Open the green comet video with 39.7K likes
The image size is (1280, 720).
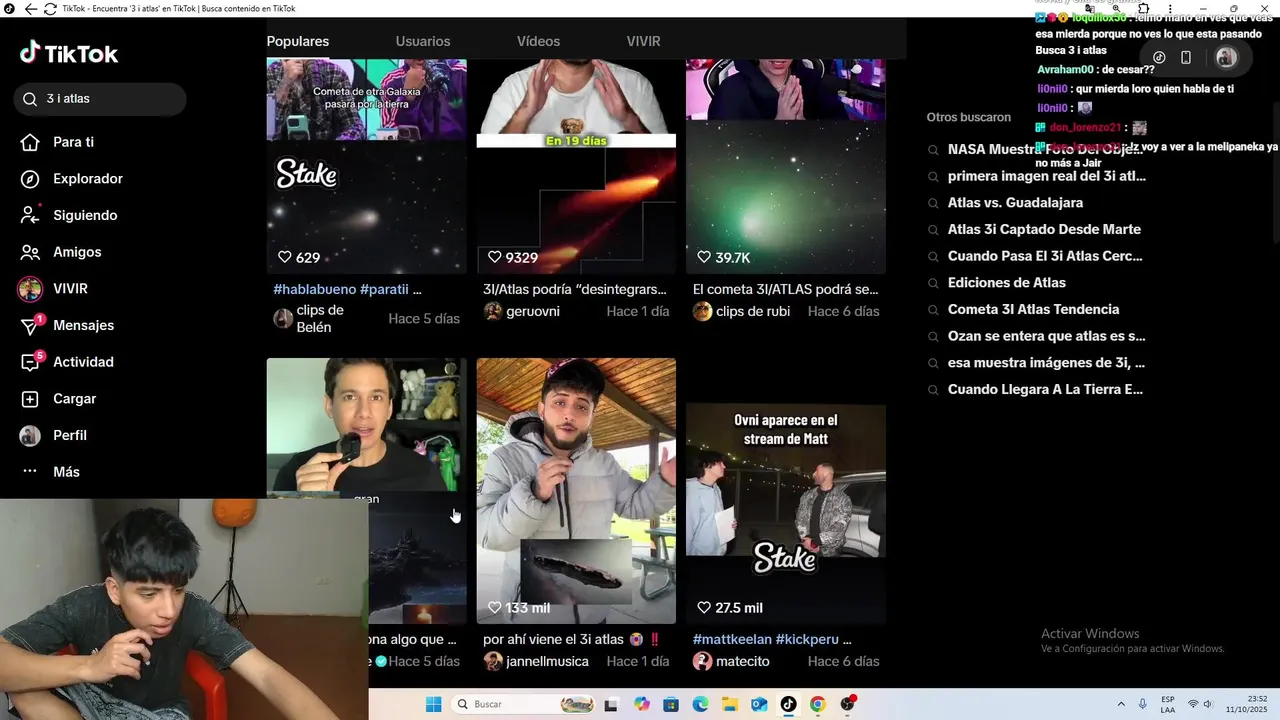point(786,165)
